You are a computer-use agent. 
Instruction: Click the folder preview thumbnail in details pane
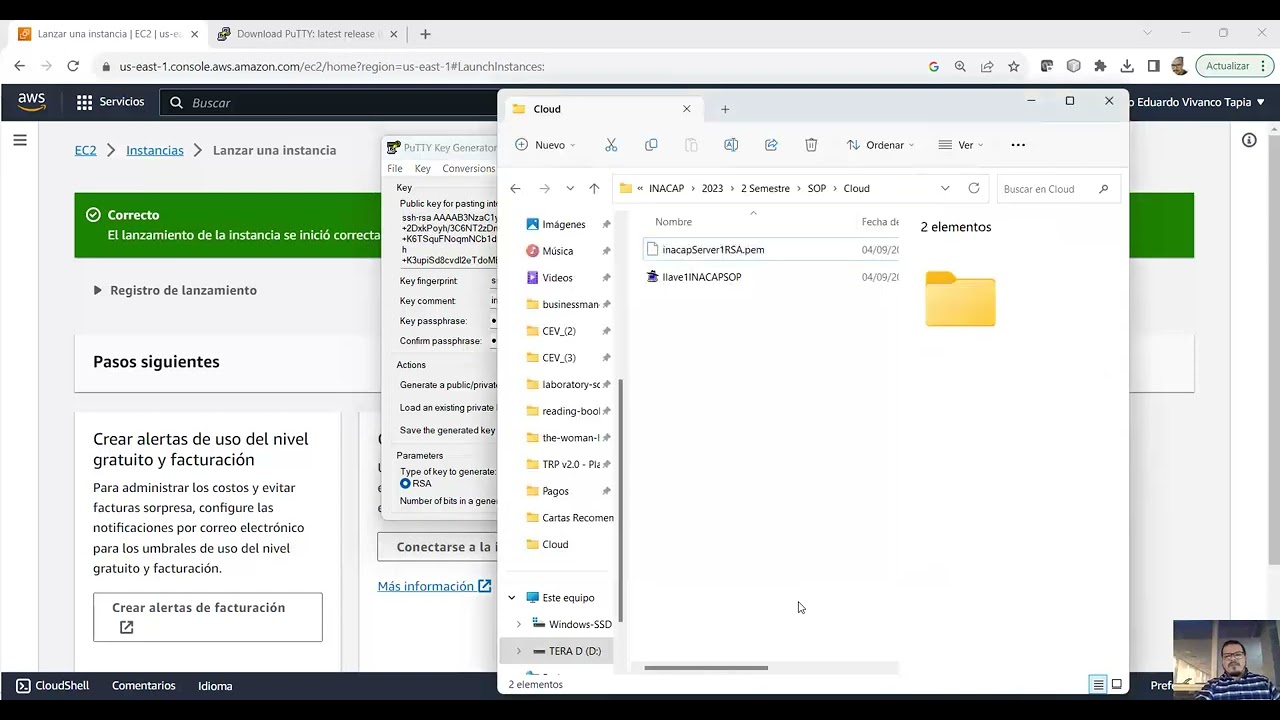point(960,298)
